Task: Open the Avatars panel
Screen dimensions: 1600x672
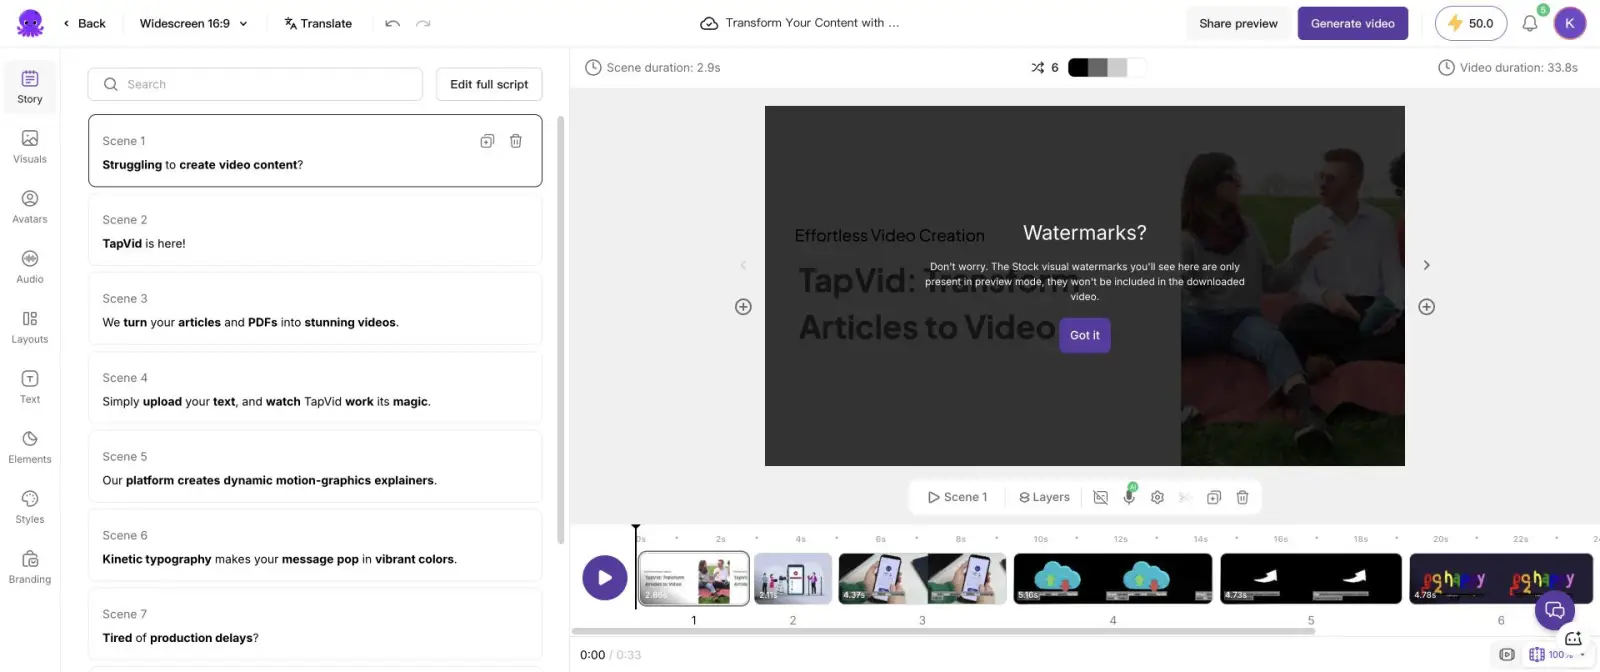Action: pyautogui.click(x=30, y=207)
